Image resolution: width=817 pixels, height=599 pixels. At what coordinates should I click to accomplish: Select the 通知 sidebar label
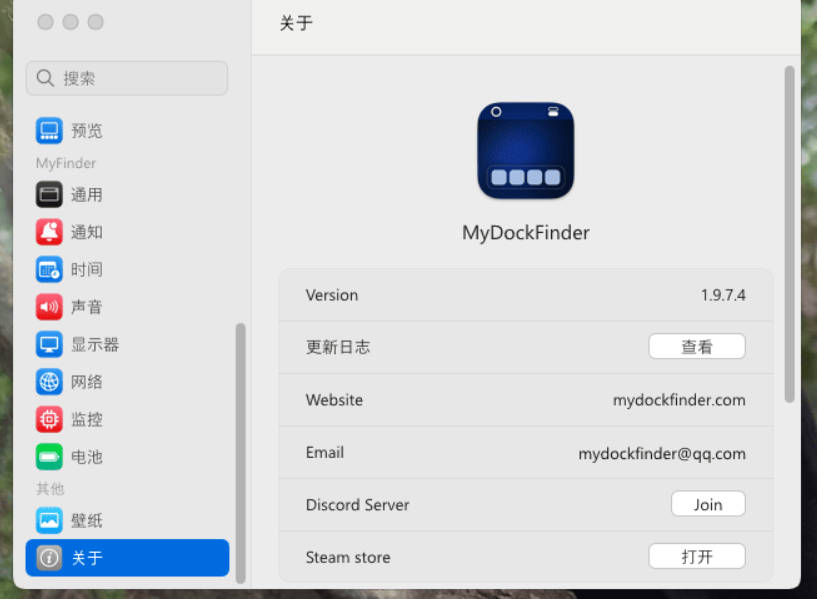coord(86,232)
